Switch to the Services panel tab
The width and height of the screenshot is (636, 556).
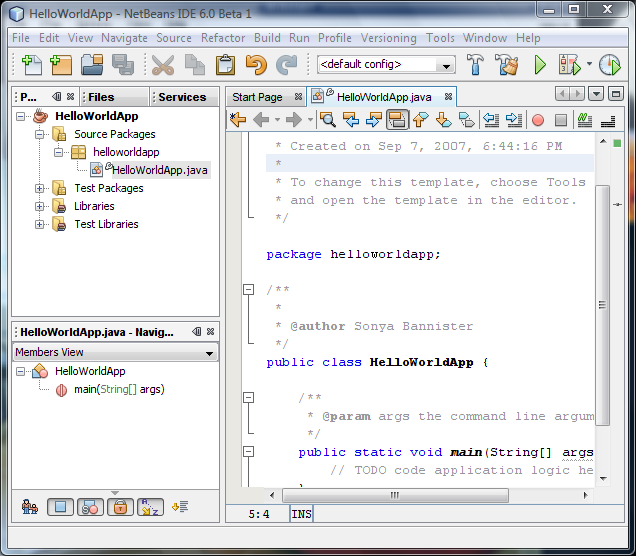(182, 97)
